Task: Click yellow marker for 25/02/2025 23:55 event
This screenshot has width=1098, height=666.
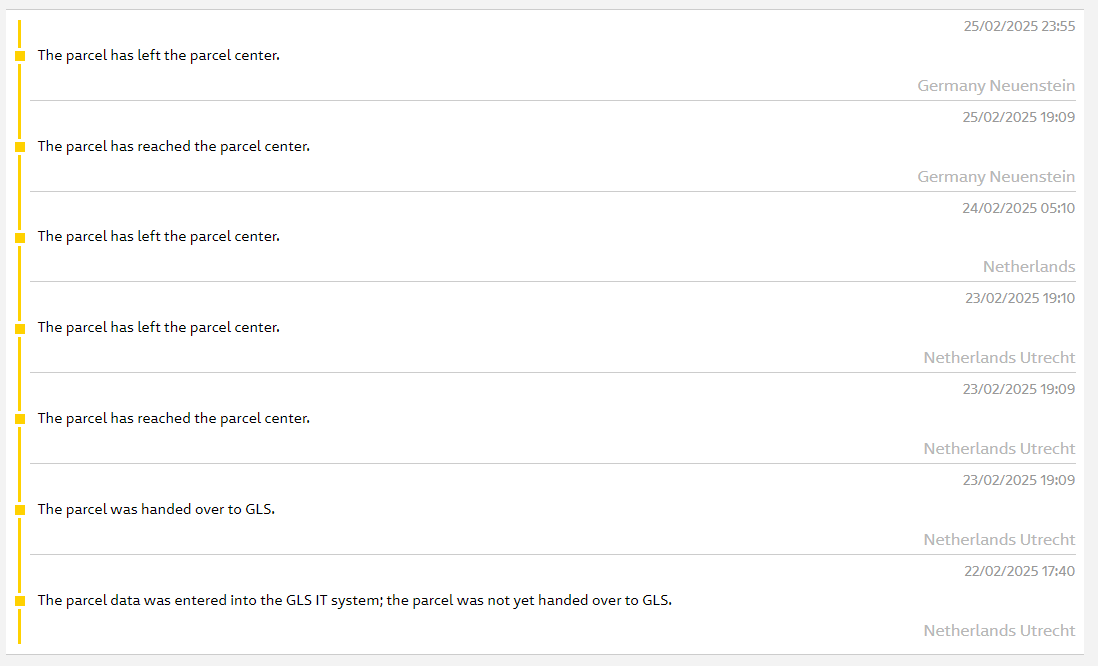Action: [x=20, y=56]
